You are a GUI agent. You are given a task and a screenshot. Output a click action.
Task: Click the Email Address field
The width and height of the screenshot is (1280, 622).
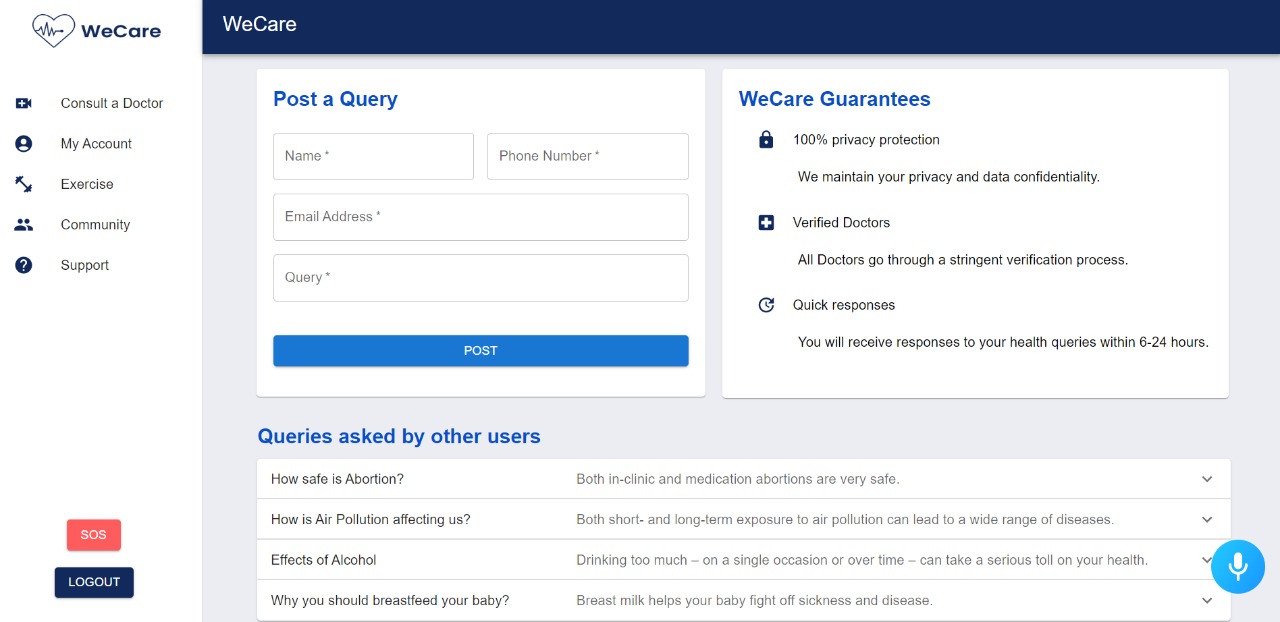point(481,217)
